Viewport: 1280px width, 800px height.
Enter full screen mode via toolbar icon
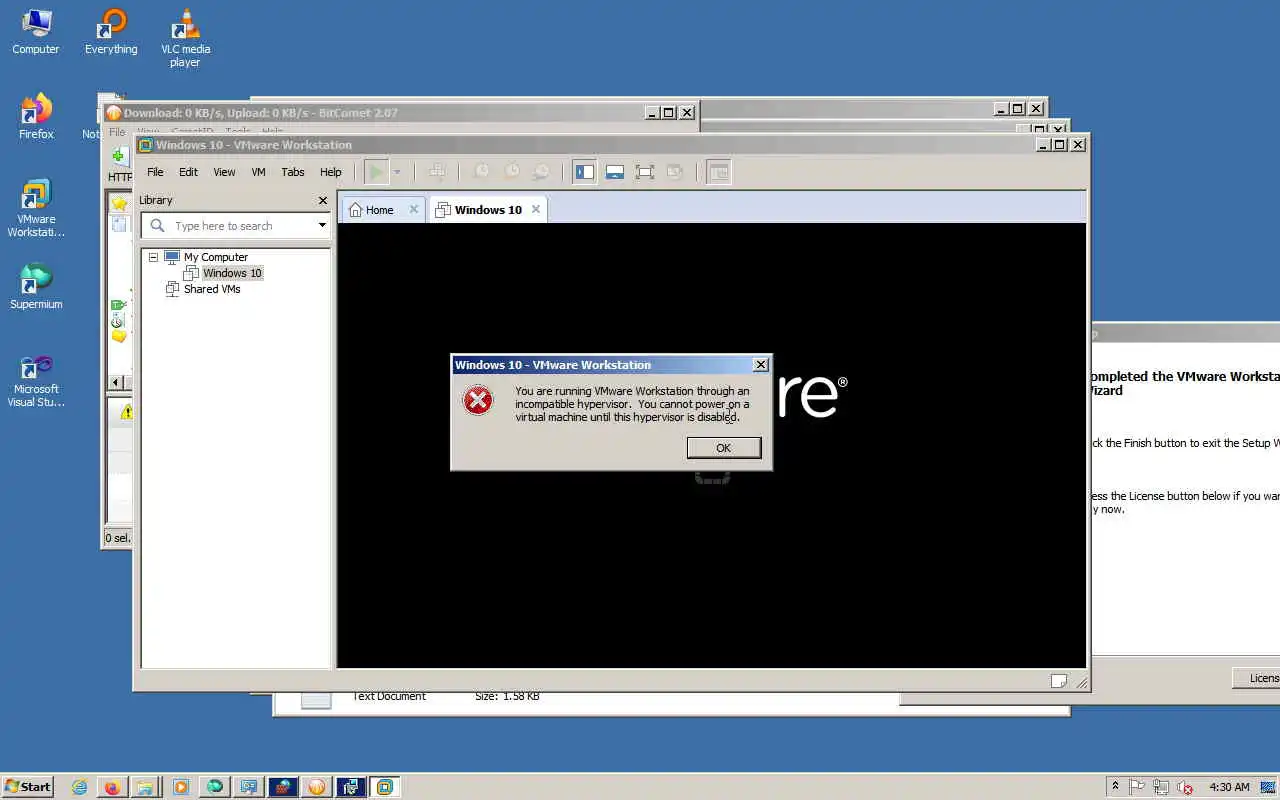click(645, 172)
